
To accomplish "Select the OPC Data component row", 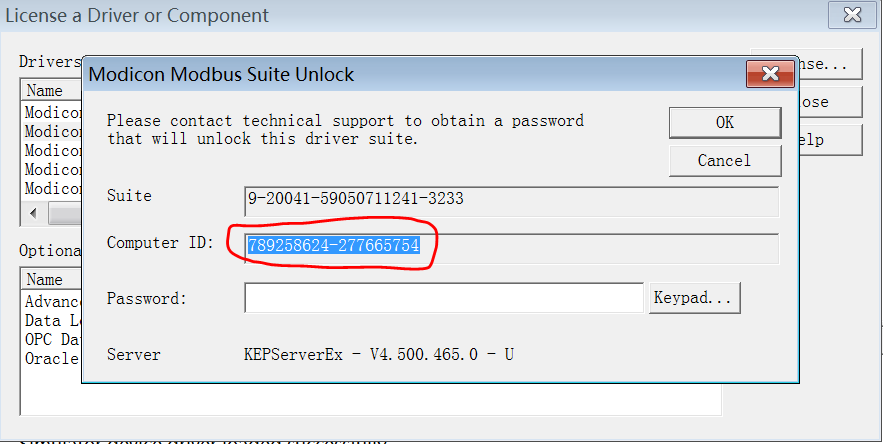I will [x=52, y=339].
